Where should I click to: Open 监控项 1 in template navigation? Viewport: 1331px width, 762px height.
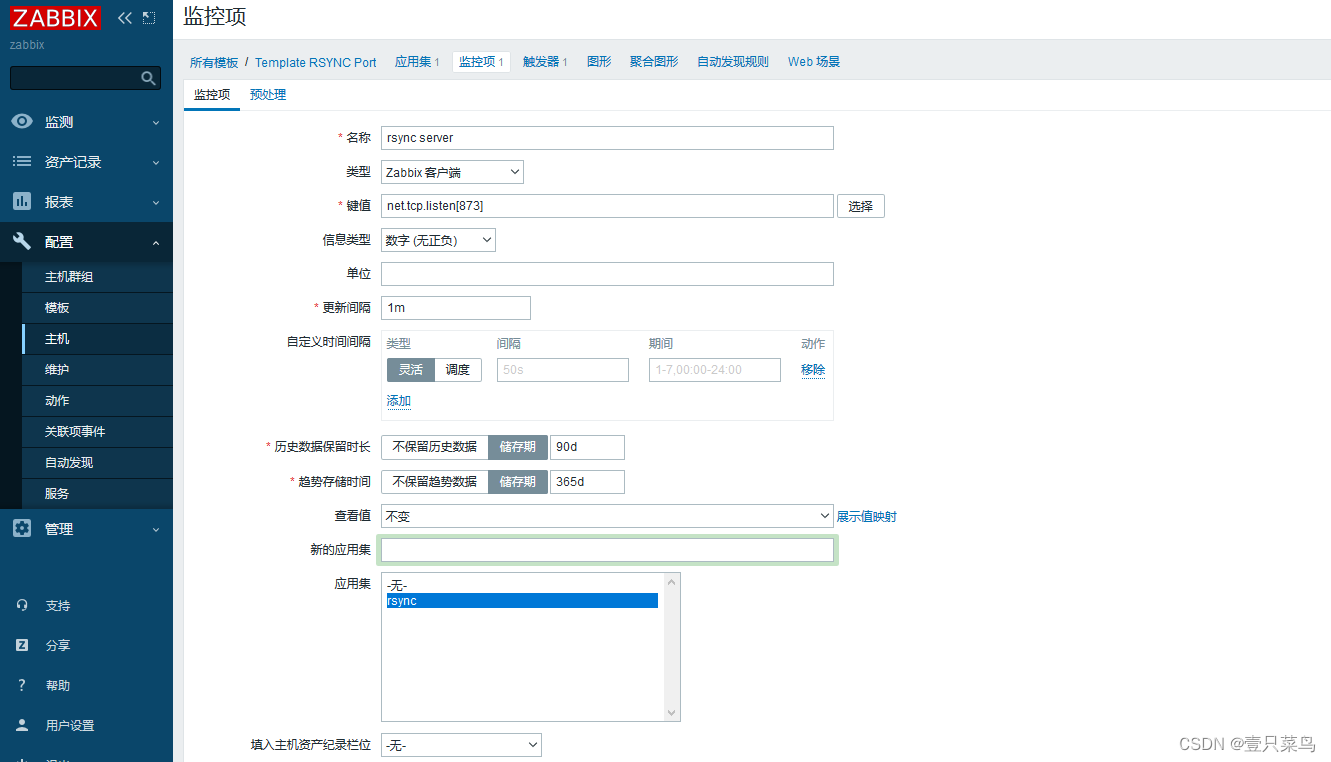(x=481, y=62)
